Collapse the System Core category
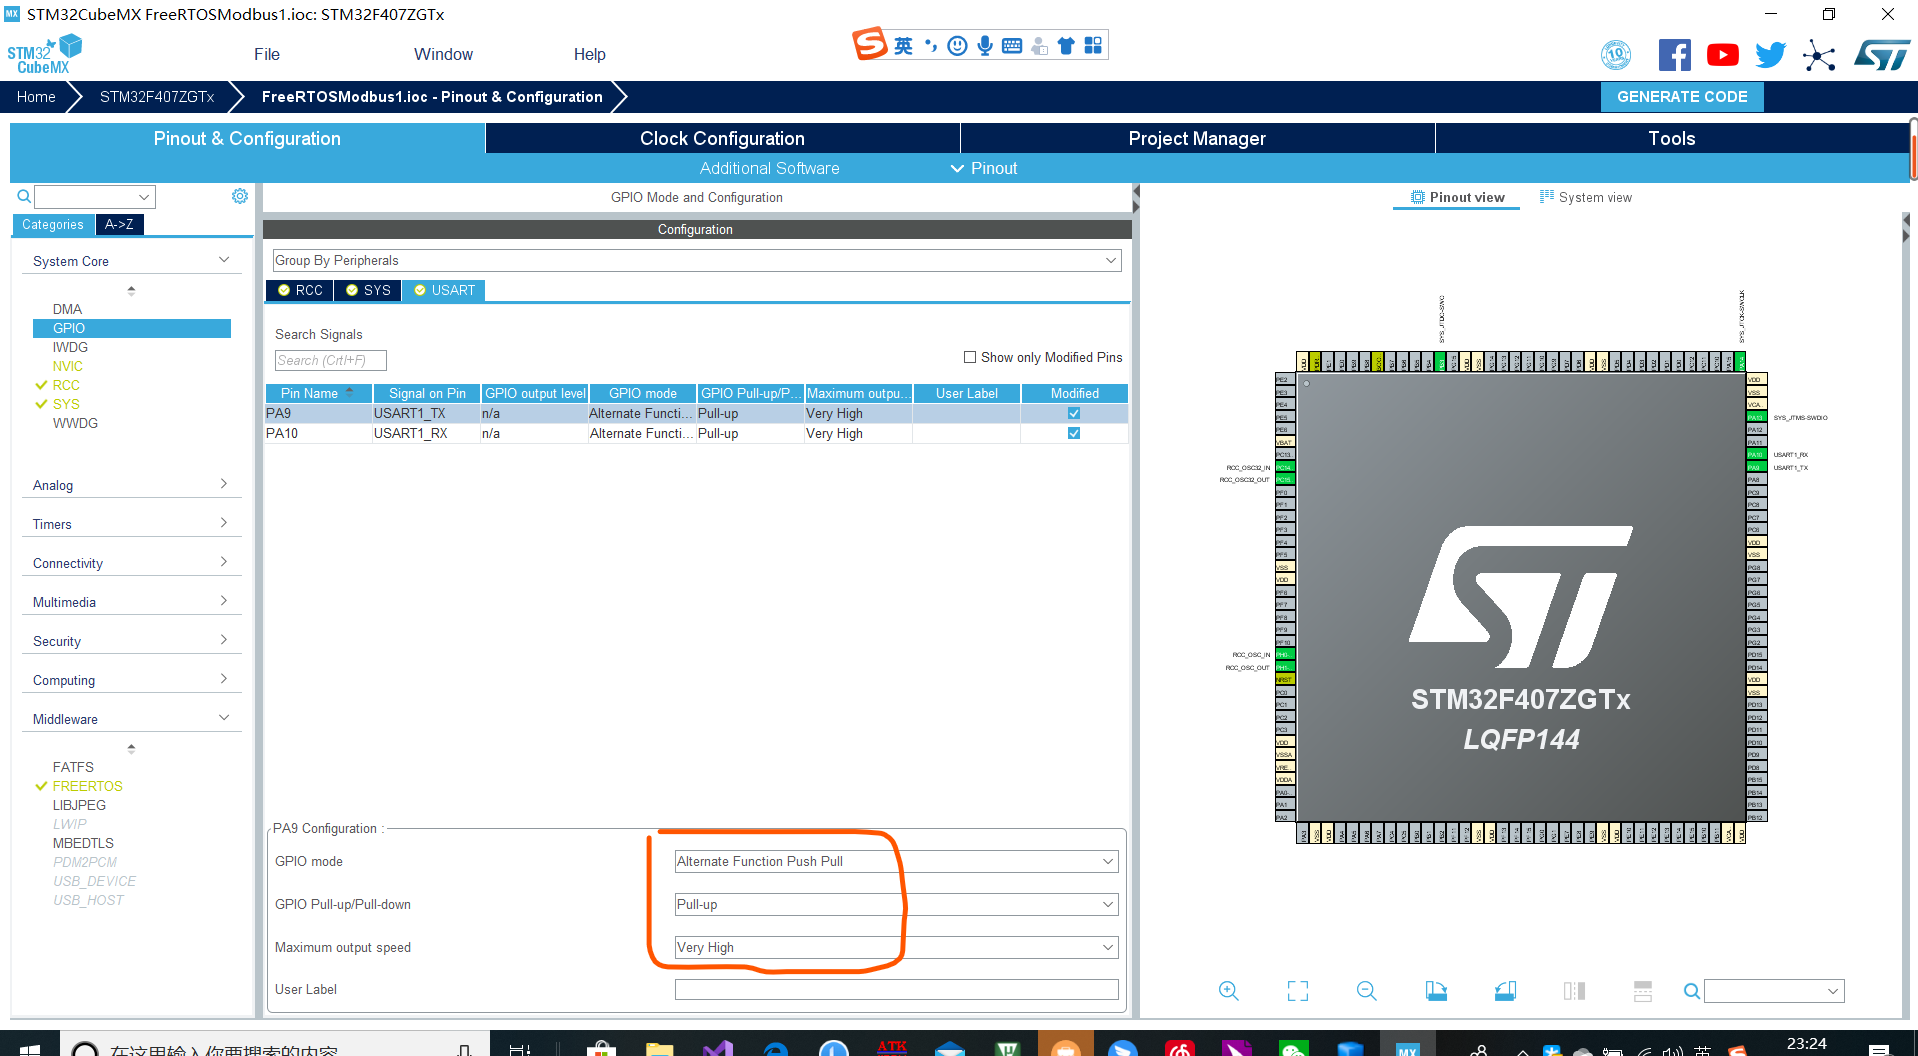 pos(222,259)
